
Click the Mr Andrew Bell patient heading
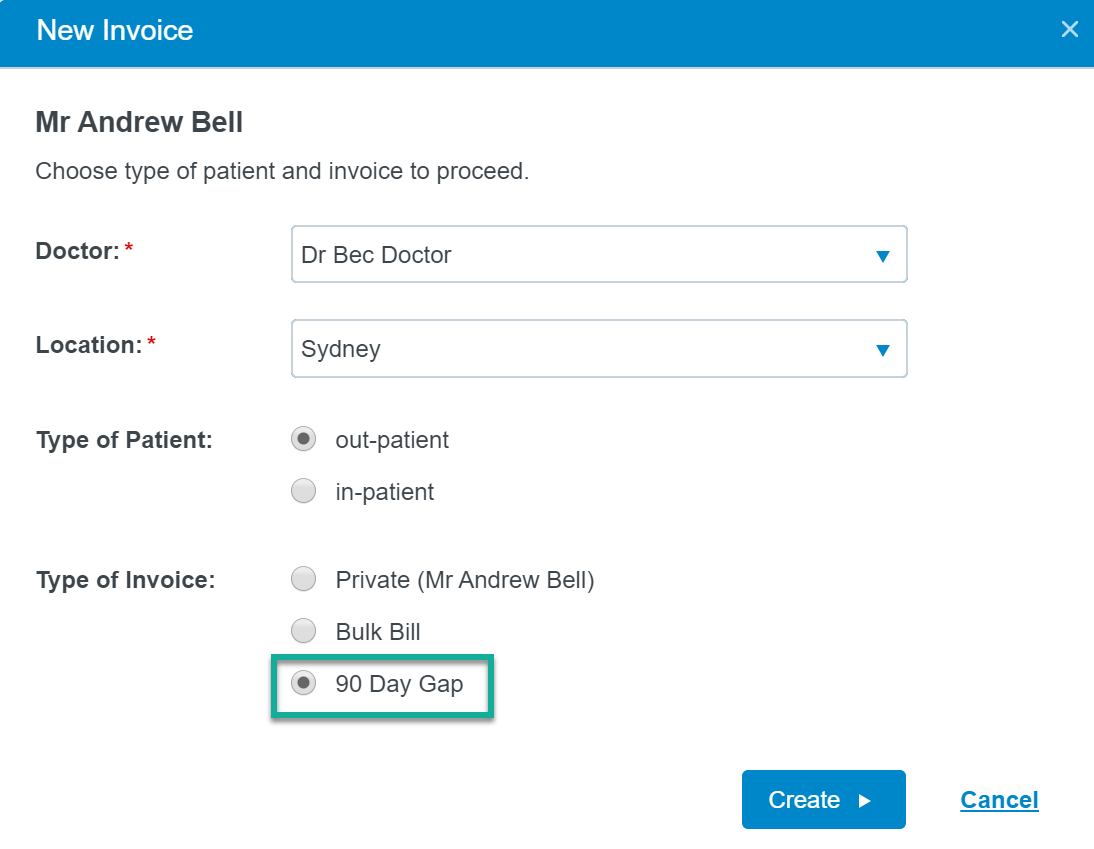tap(139, 122)
